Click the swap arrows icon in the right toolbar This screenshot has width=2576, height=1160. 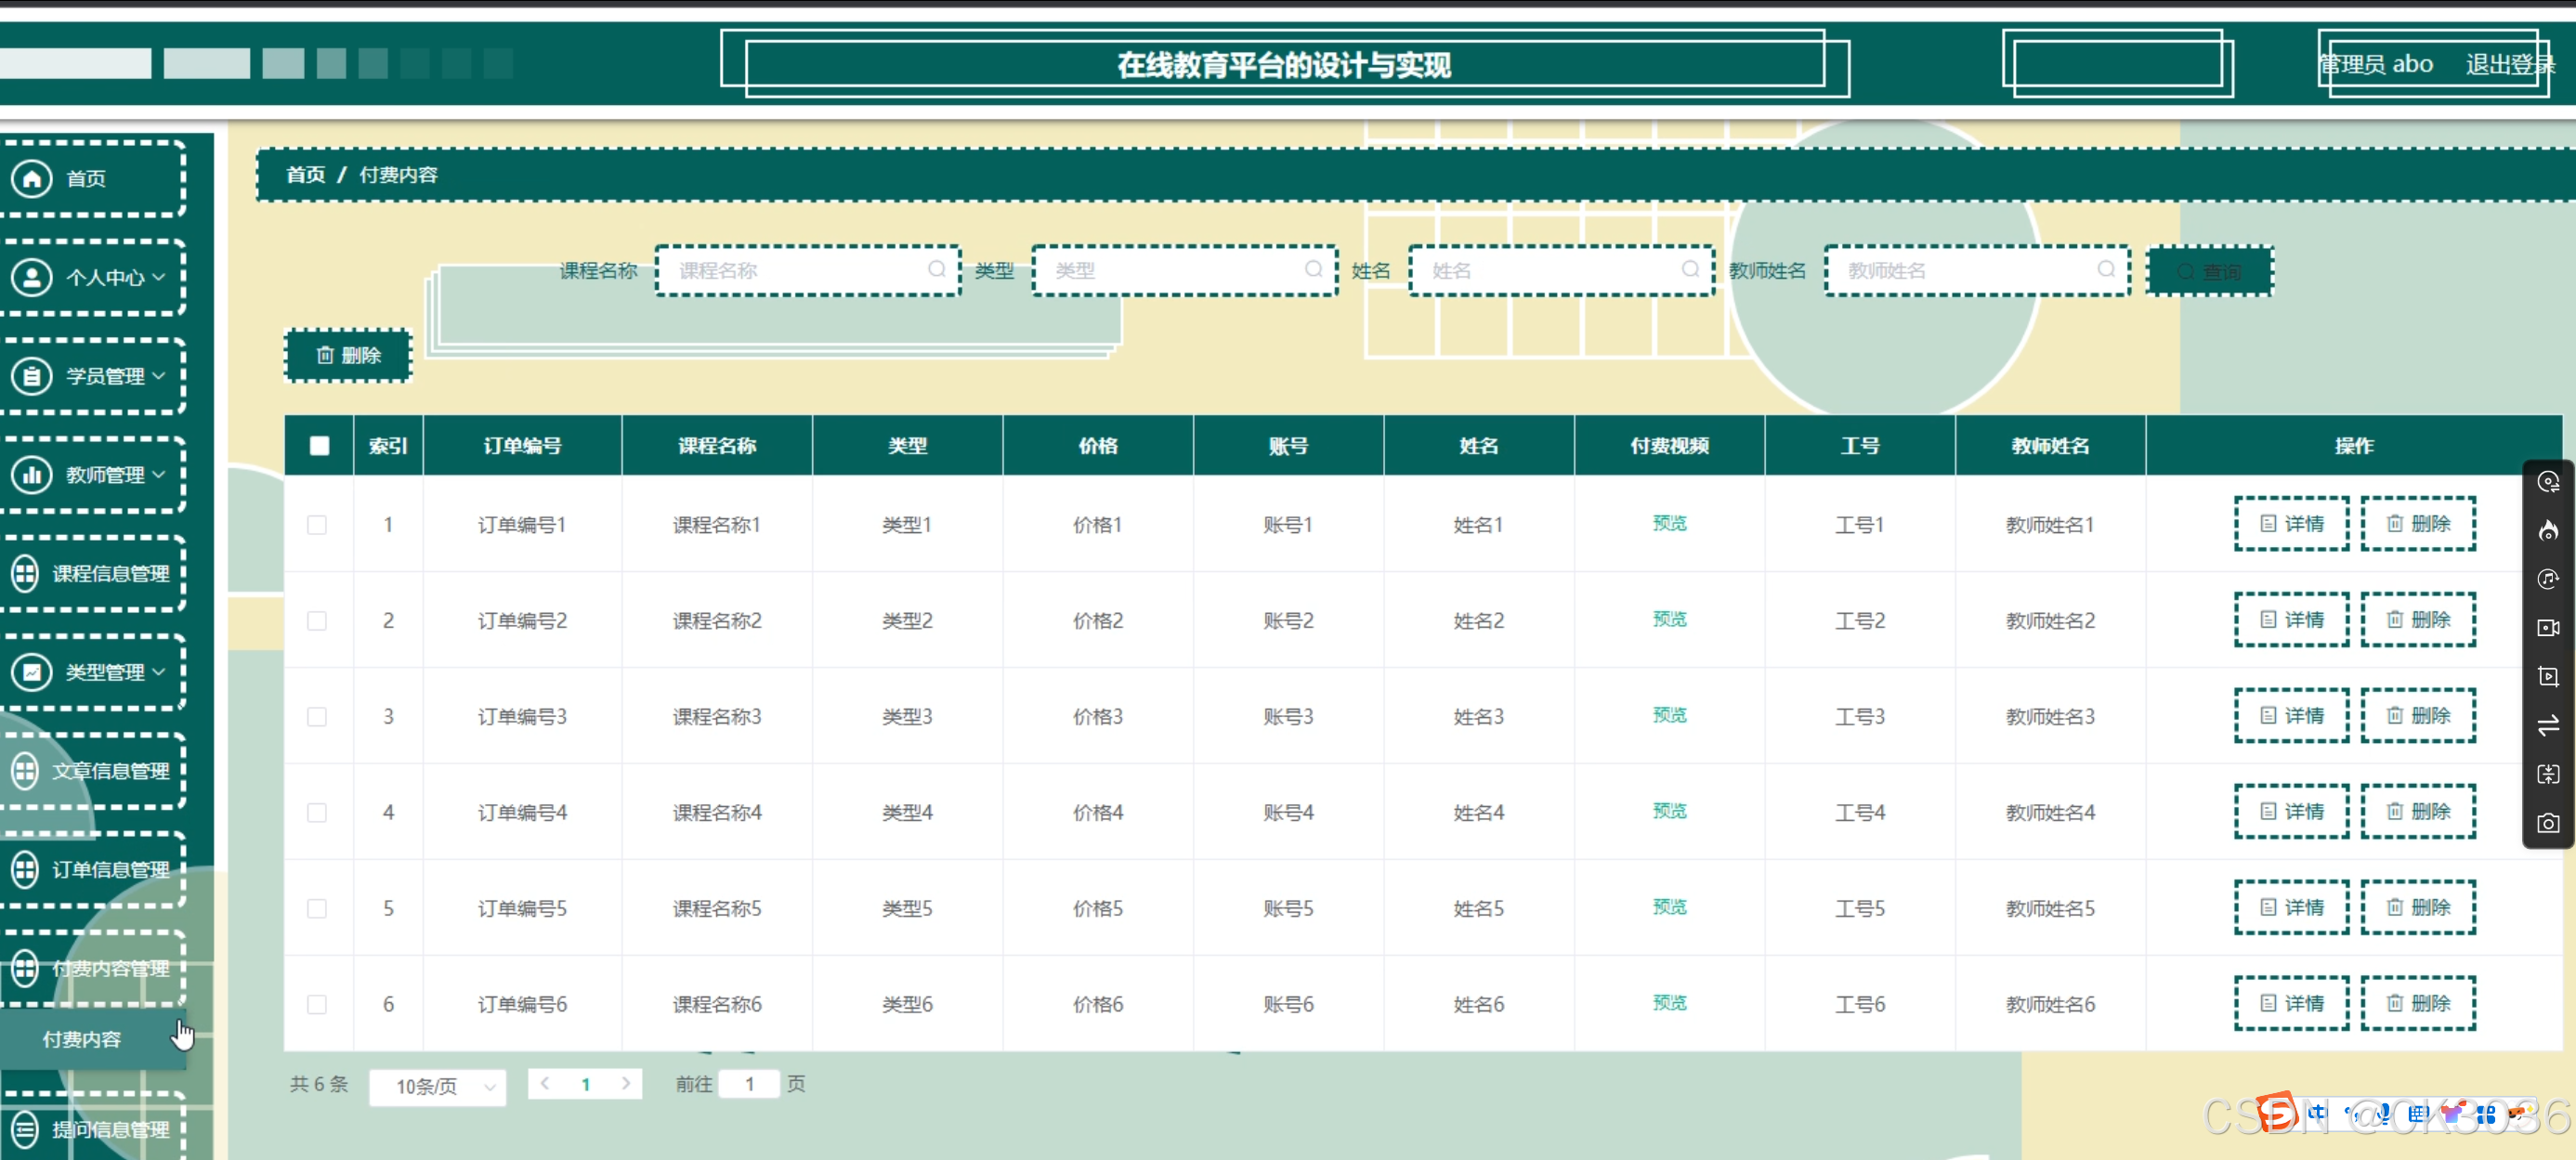click(2548, 725)
